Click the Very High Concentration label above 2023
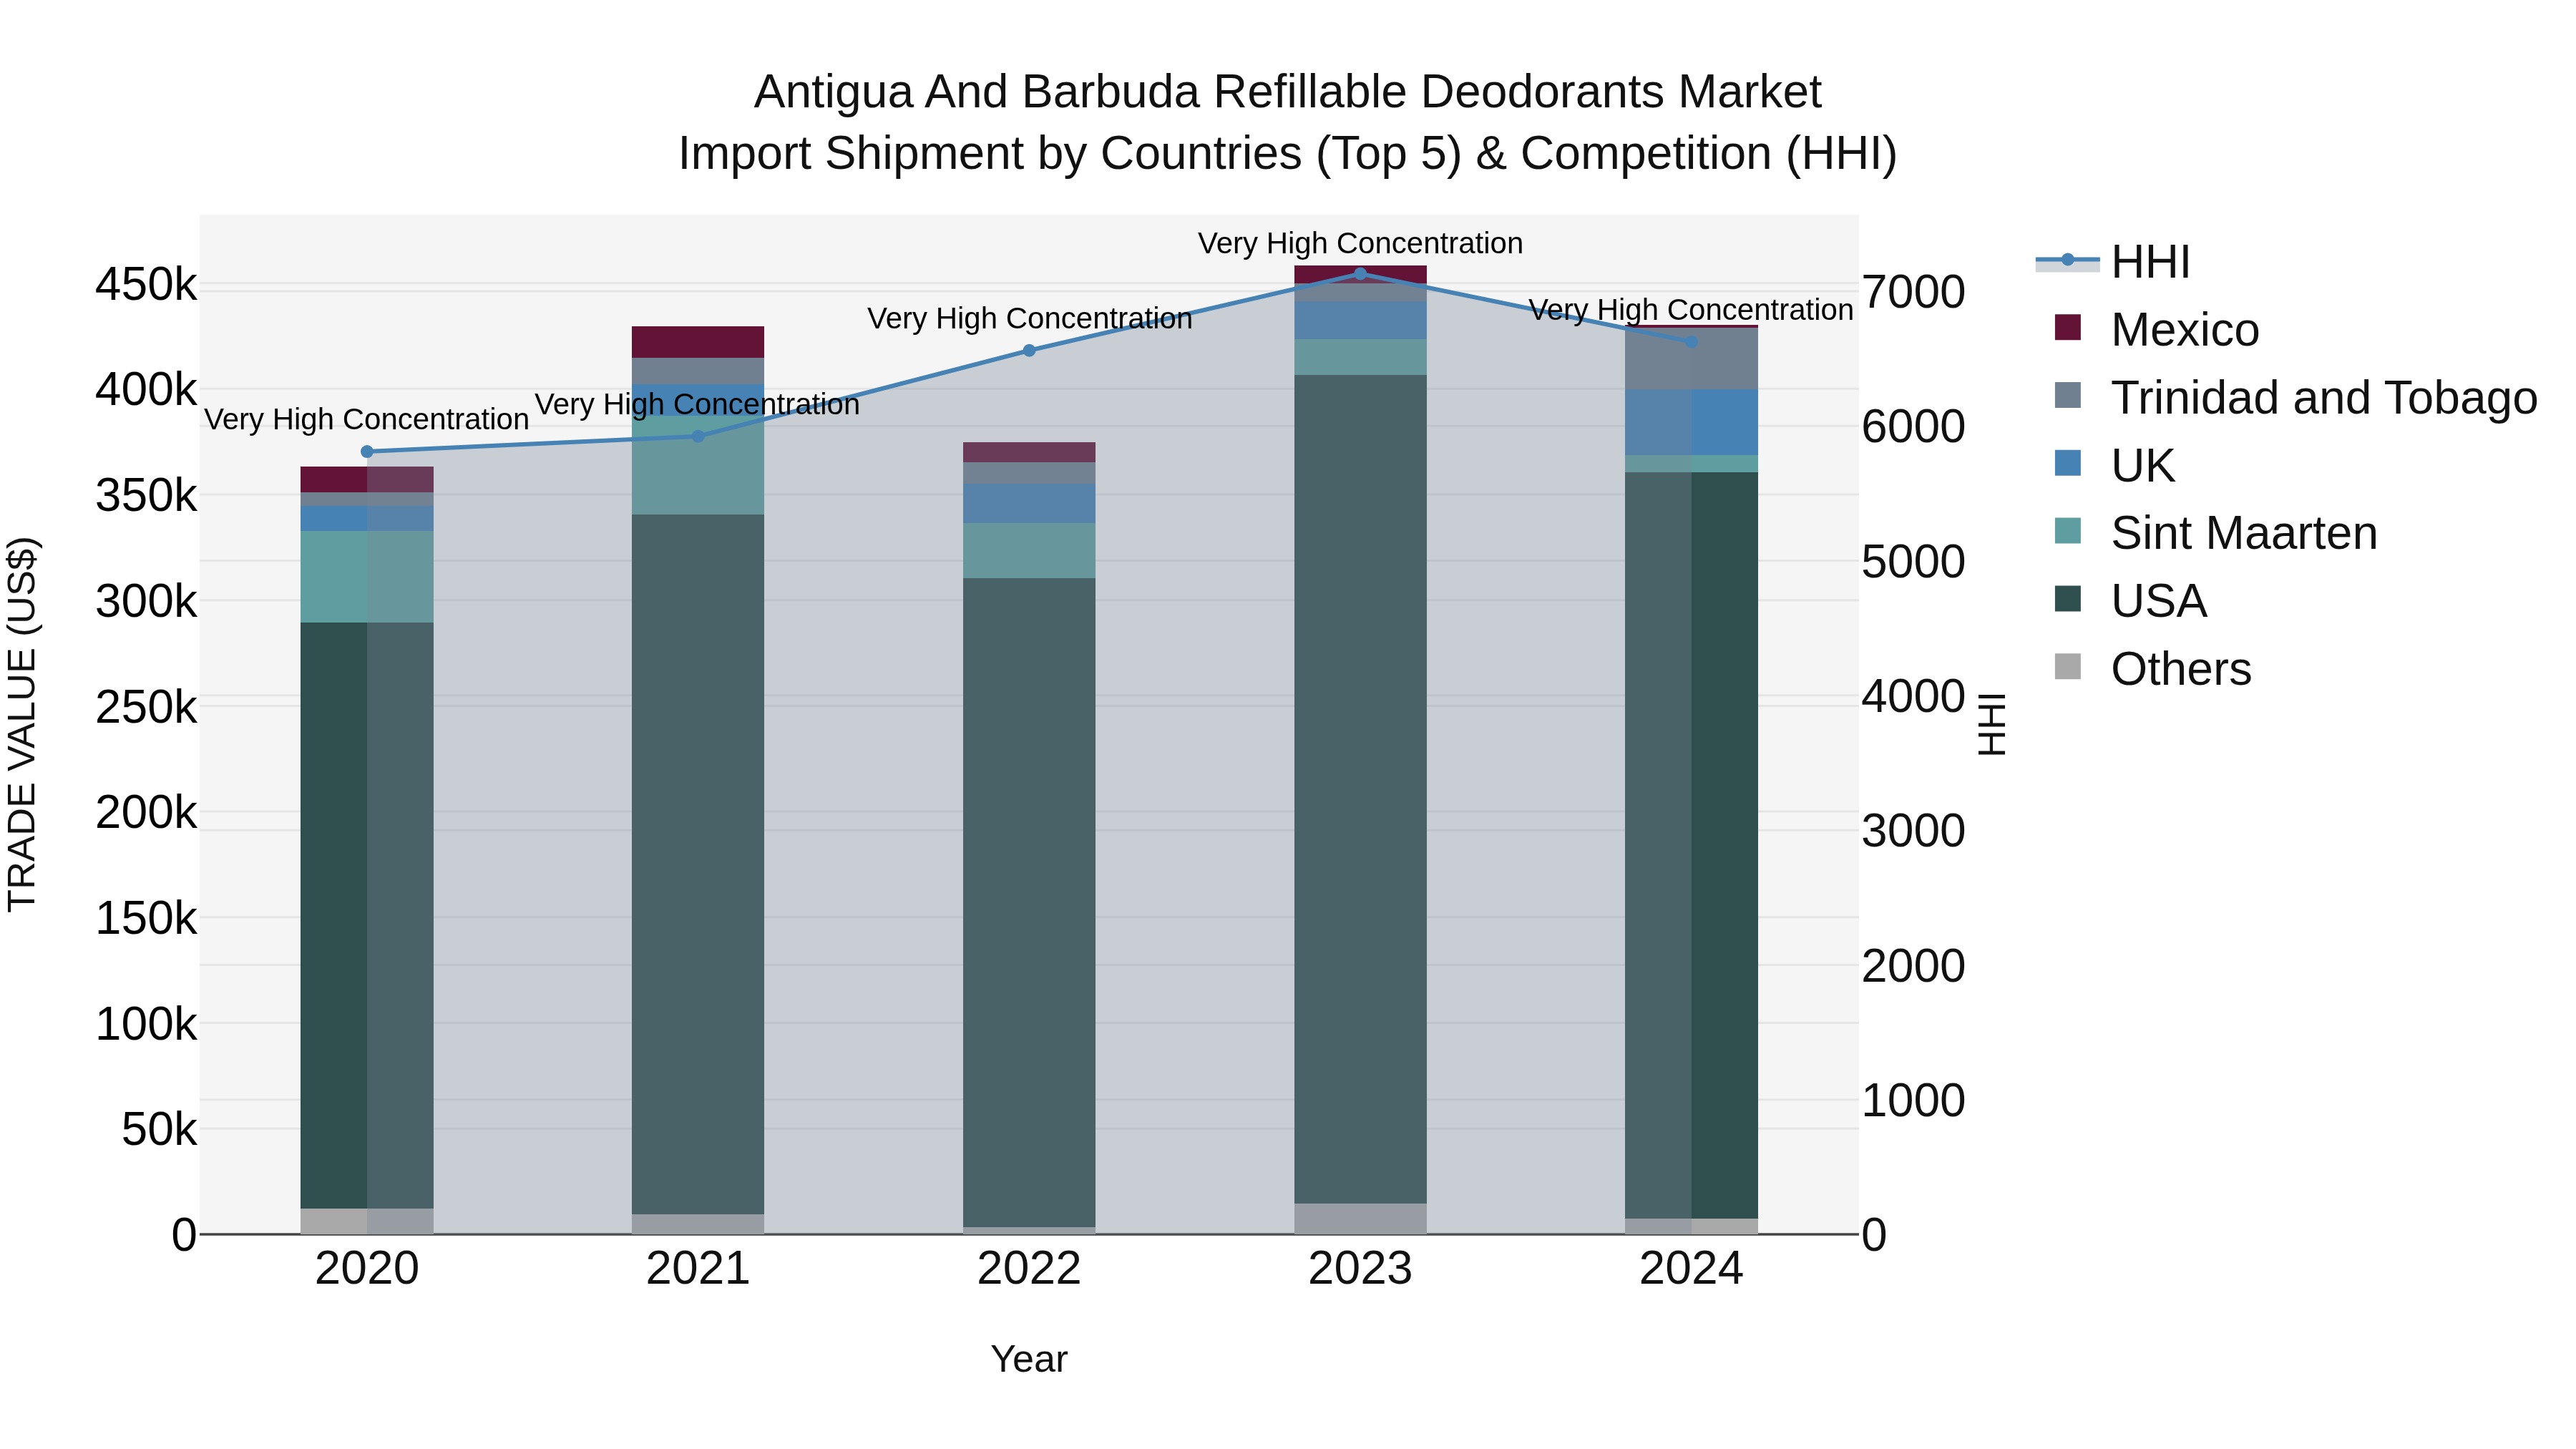 1360,243
